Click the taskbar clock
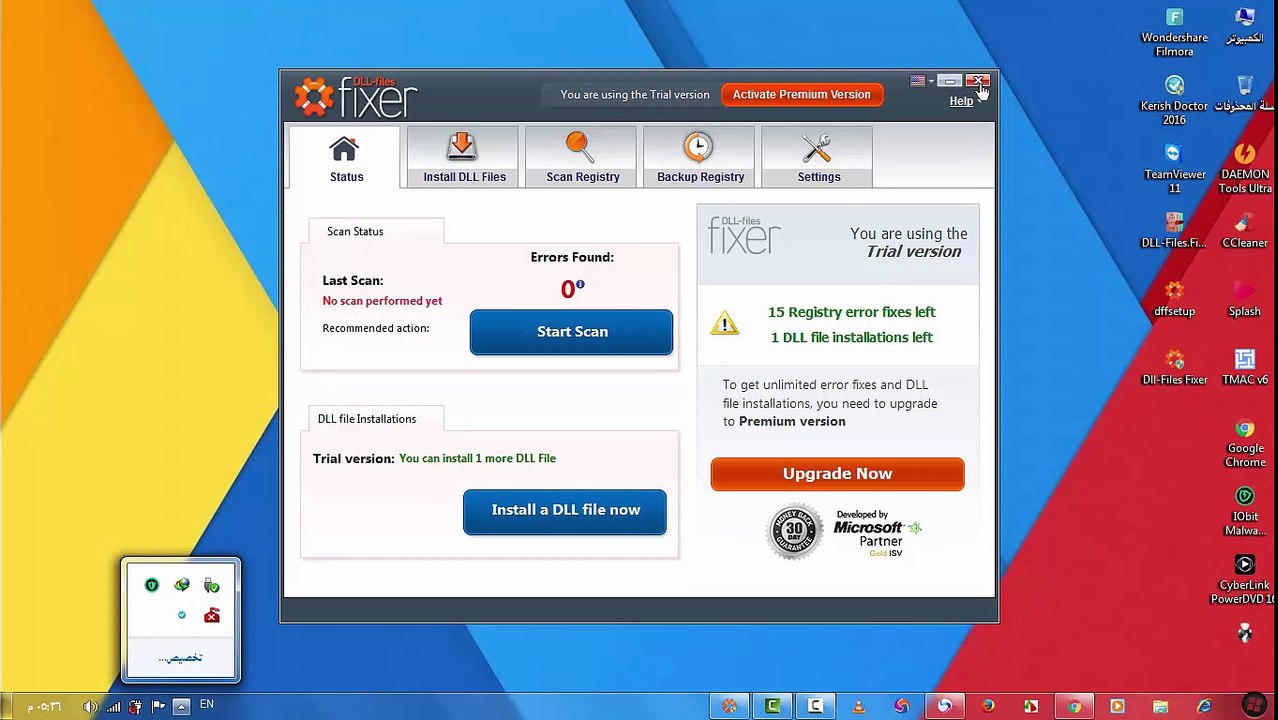The image size is (1278, 720). [x=44, y=707]
